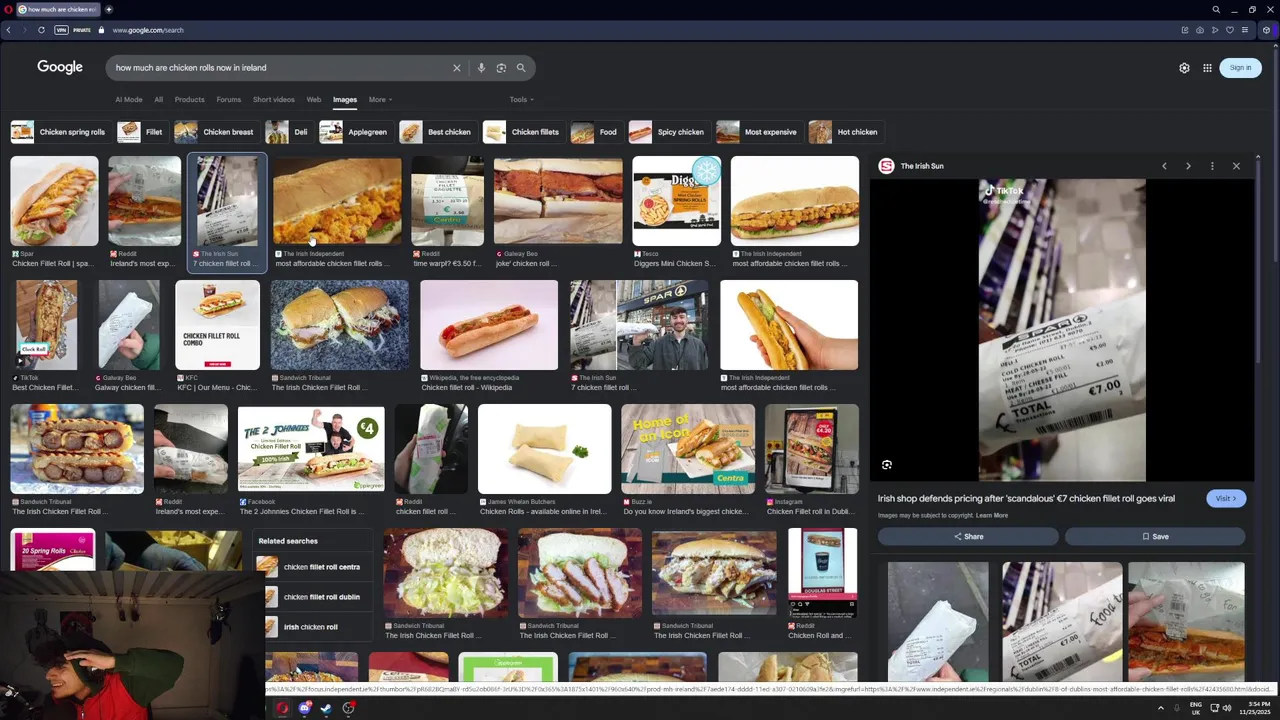
Task: Show hidden system tray icons
Action: [x=1161, y=708]
